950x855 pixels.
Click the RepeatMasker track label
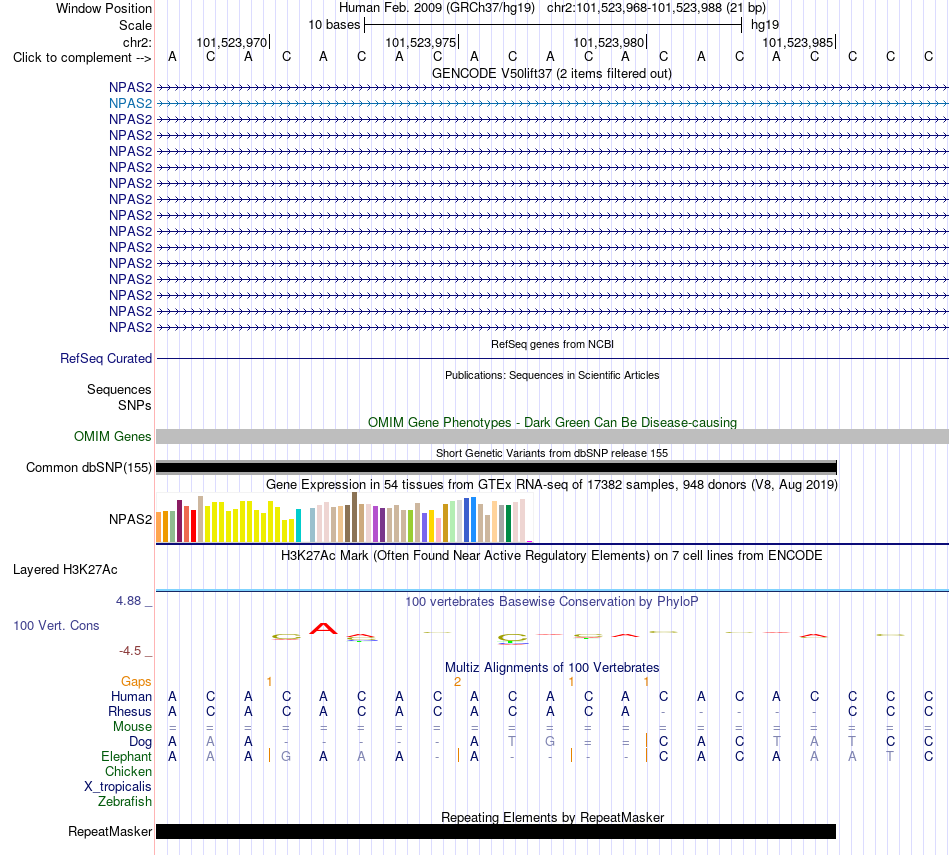110,831
